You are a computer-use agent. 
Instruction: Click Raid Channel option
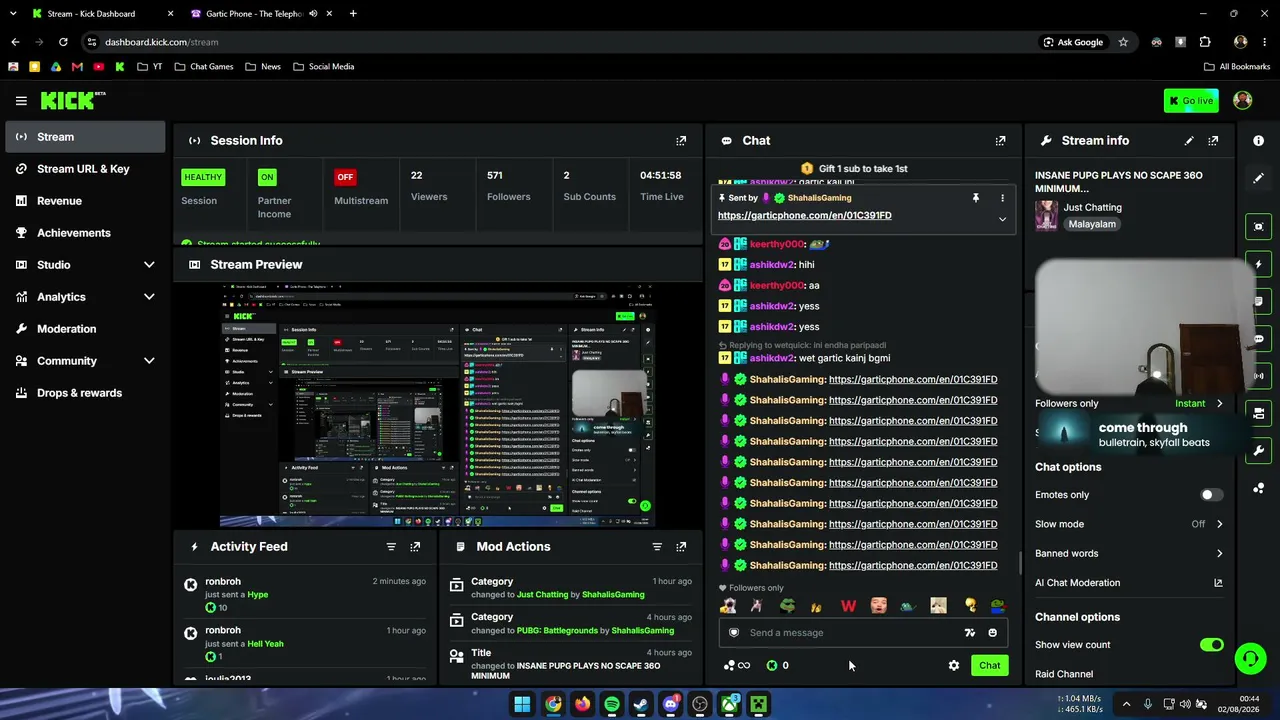pyautogui.click(x=1064, y=674)
